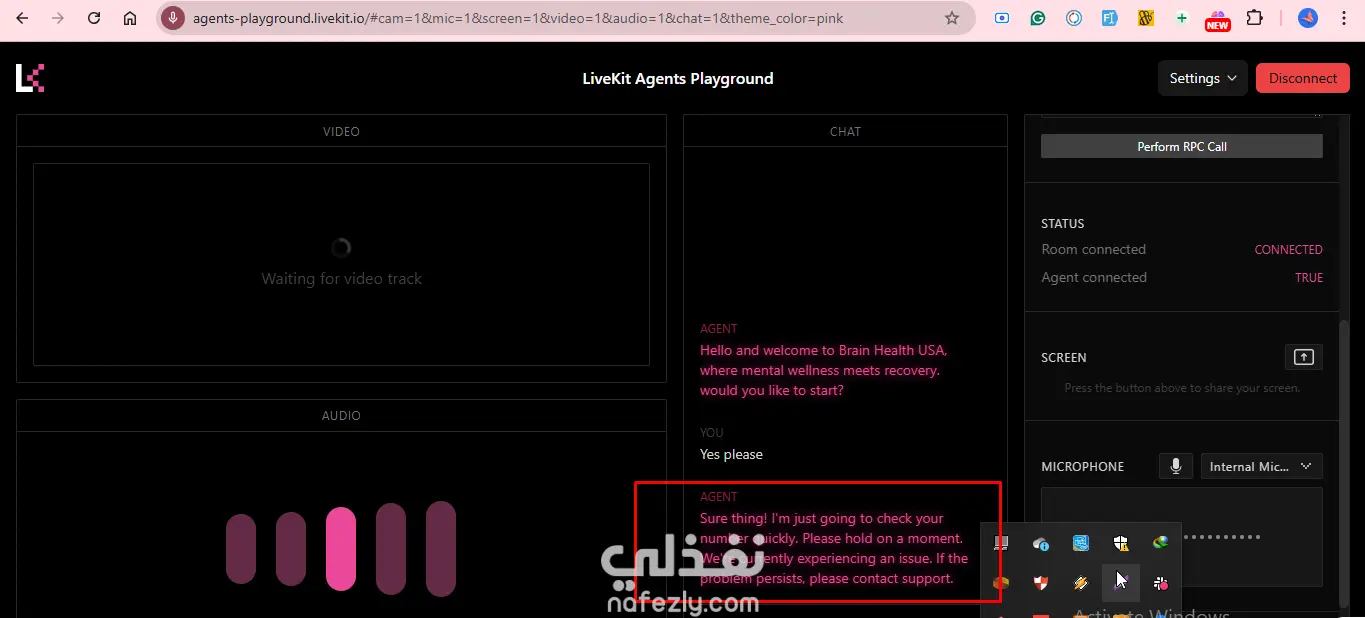This screenshot has height=618, width=1365.
Task: Click the green plus extension icon
Action: [x=1182, y=18]
